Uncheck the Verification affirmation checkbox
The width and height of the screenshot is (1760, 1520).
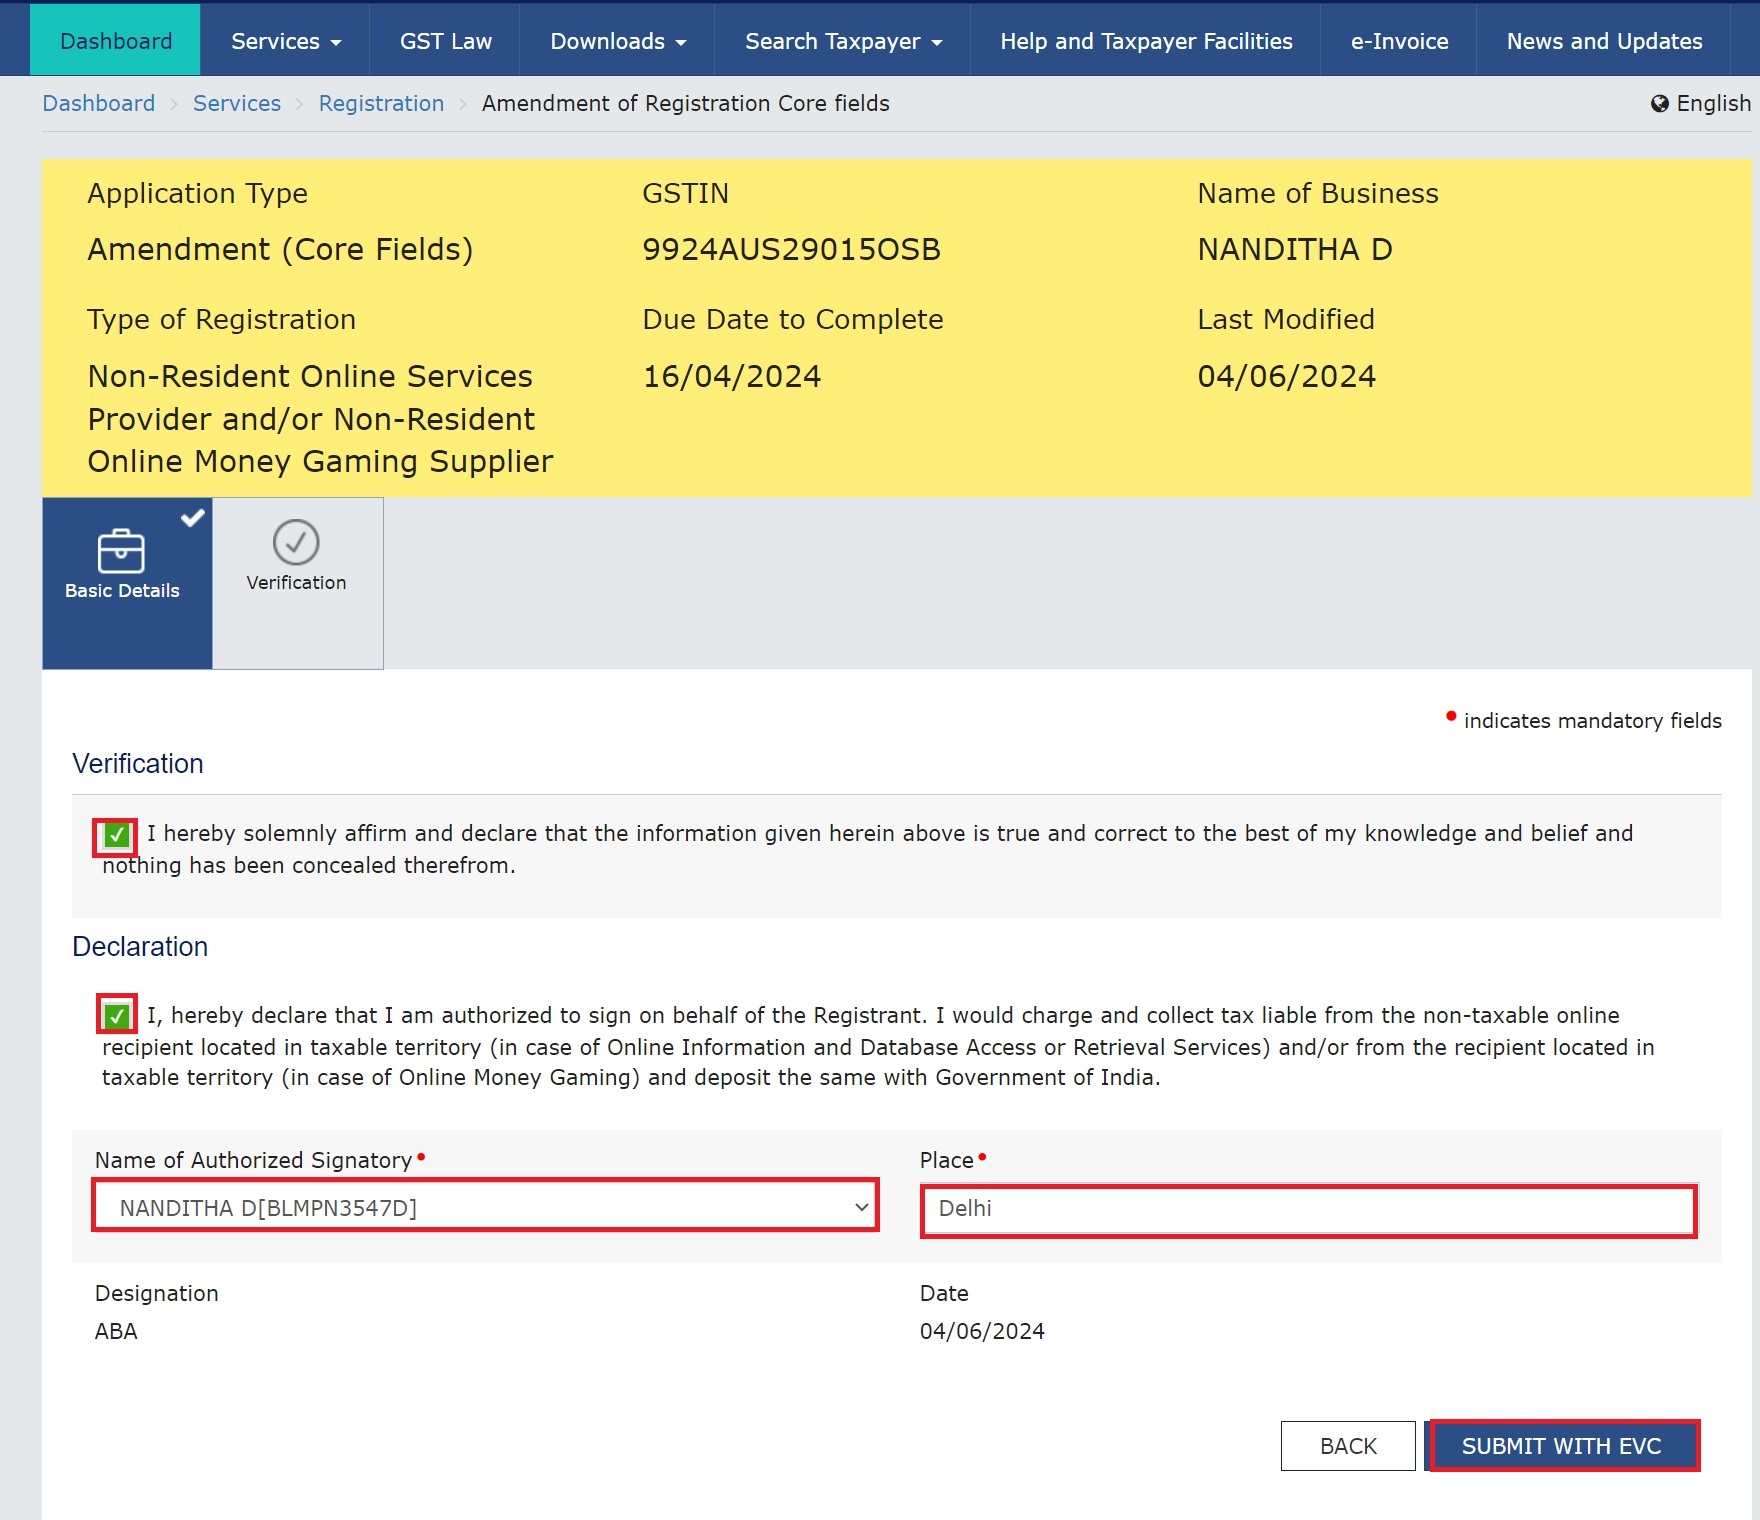(x=116, y=836)
